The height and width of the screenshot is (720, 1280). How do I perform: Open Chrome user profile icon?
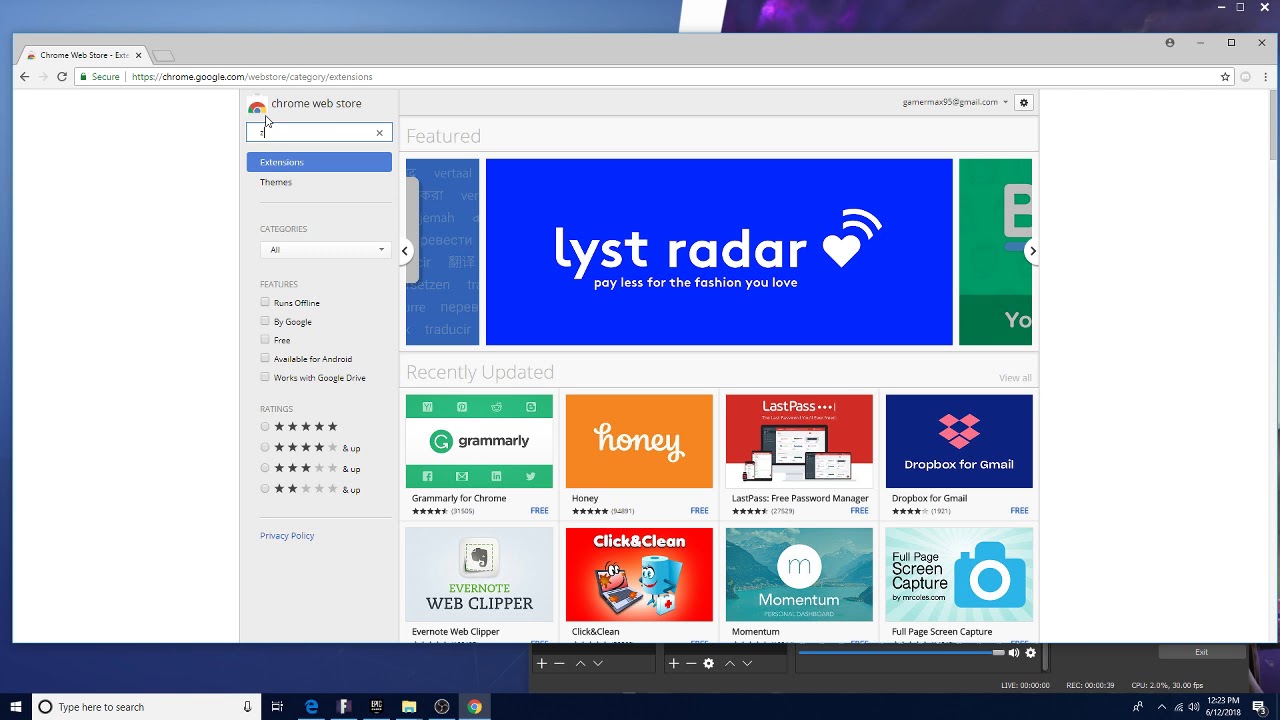point(1170,43)
